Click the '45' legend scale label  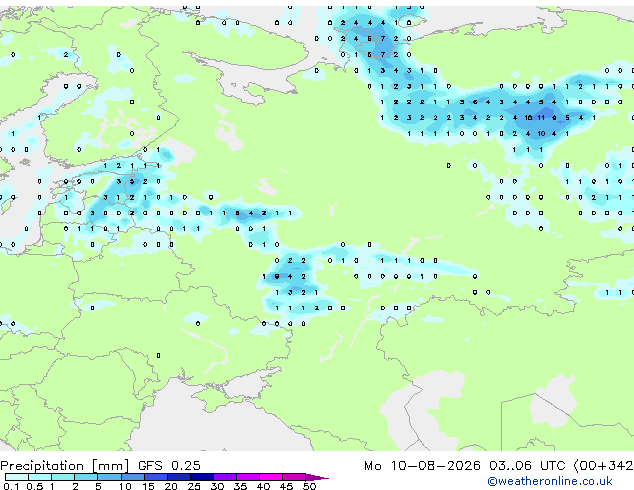286,486
